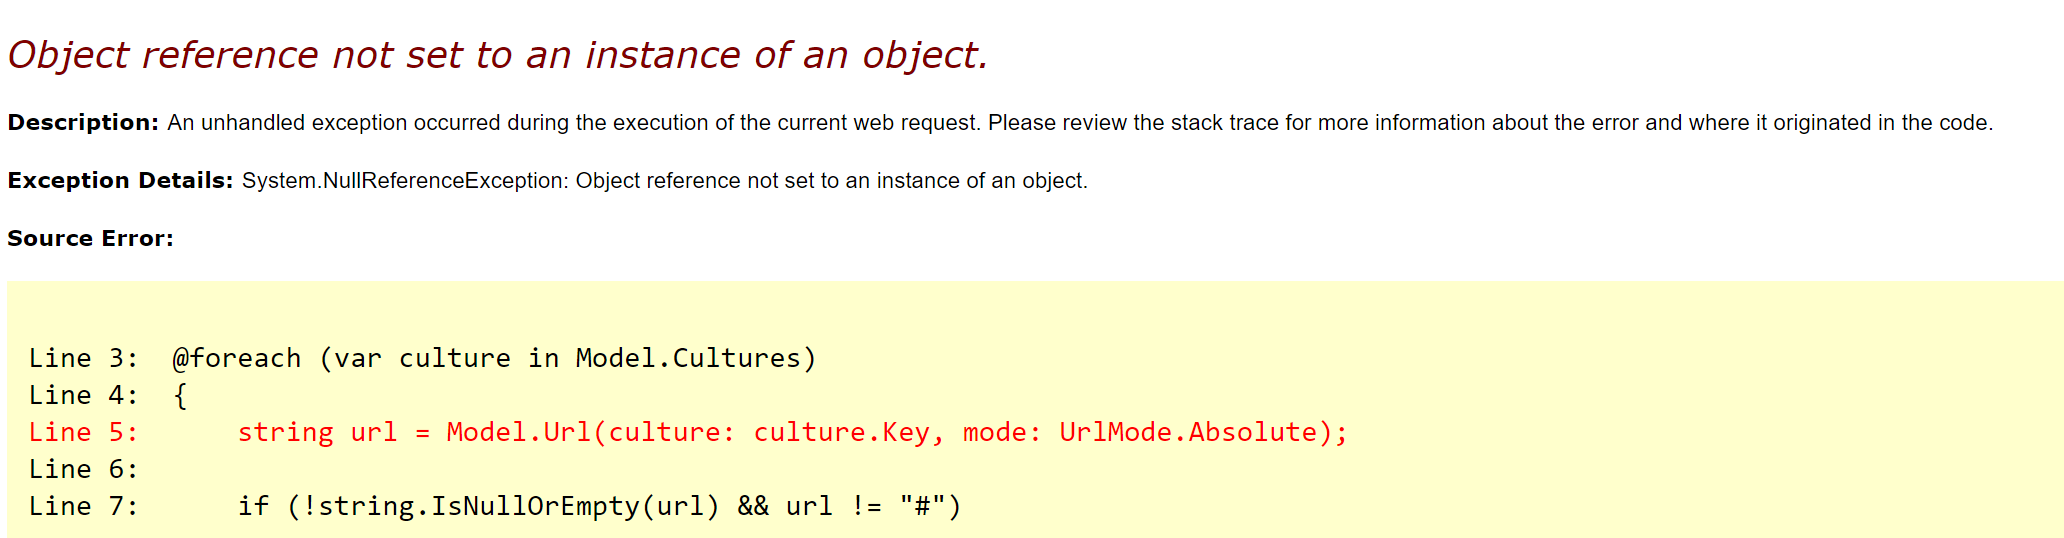Click the 'Line 6:' label

(84, 469)
